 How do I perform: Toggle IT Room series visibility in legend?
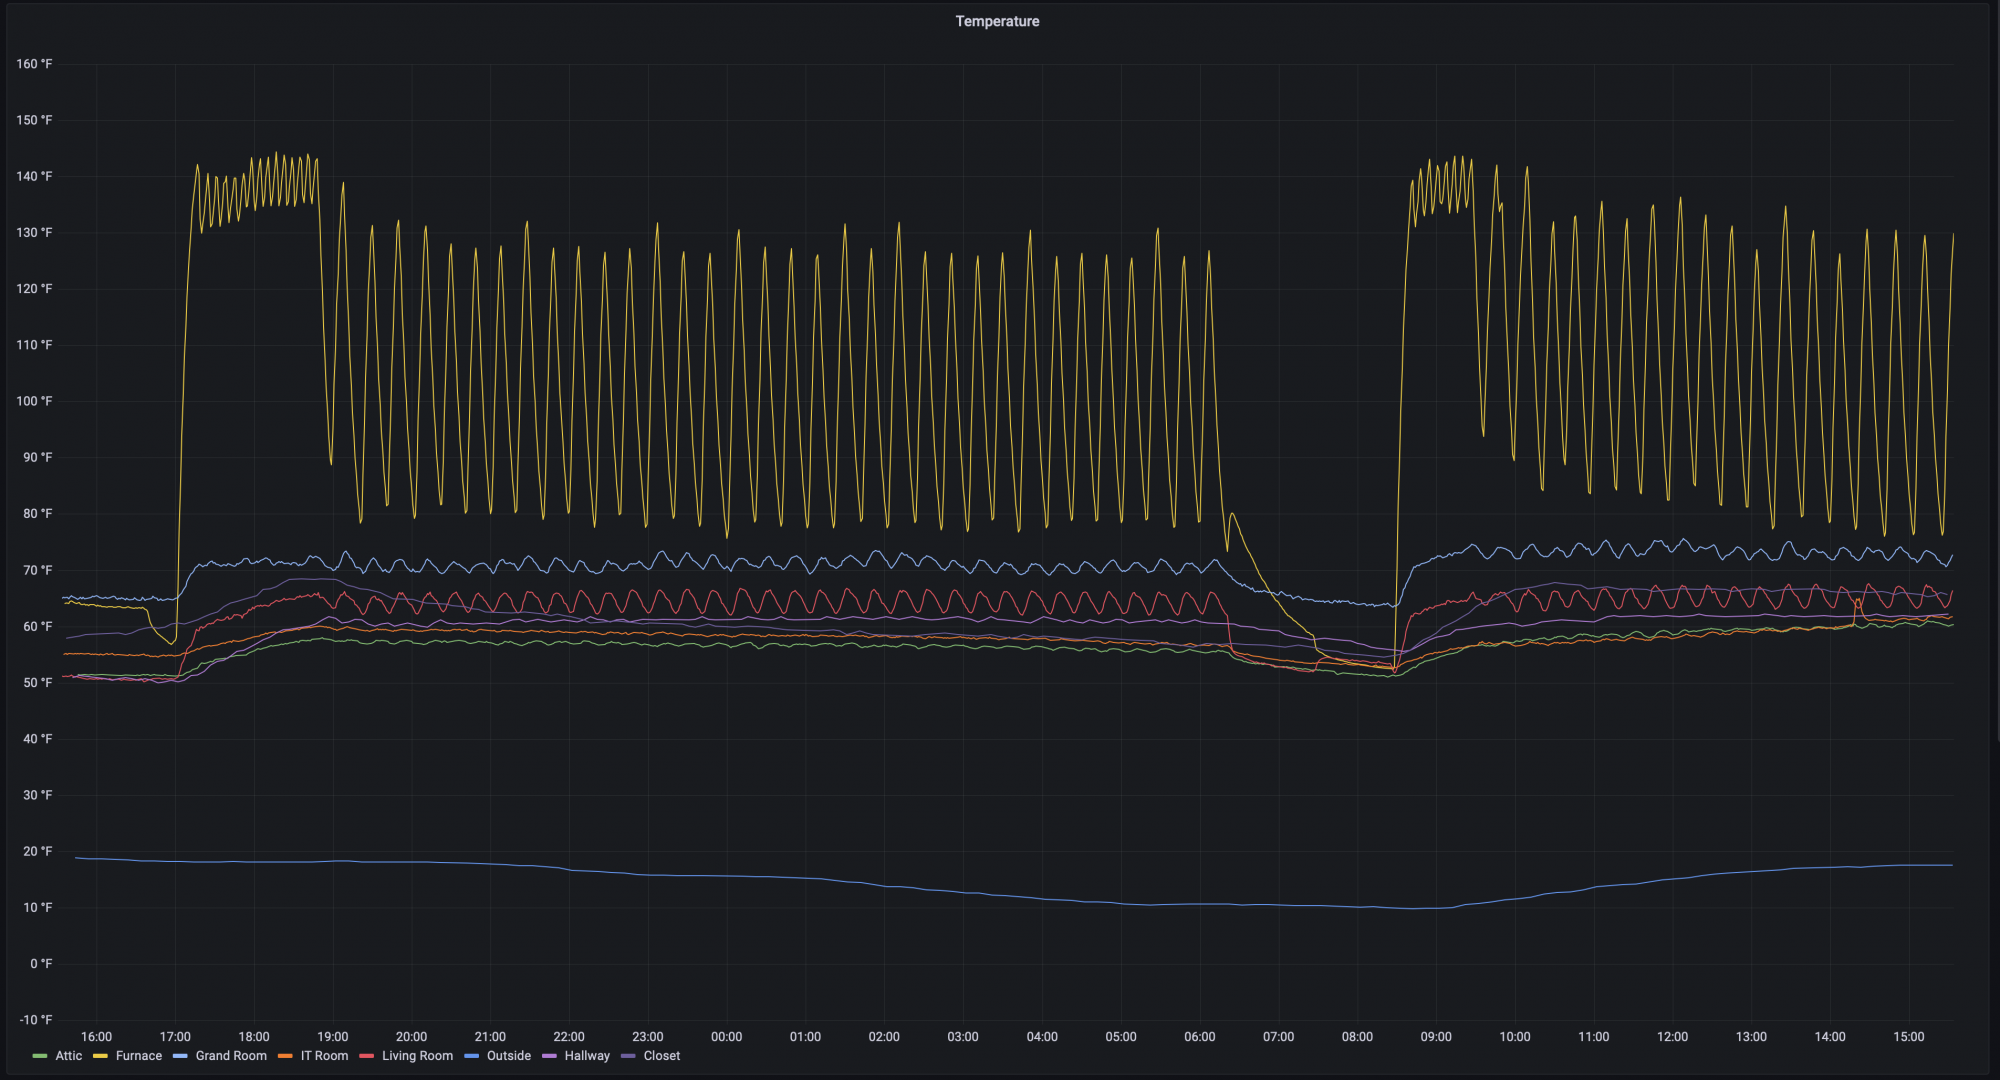(x=324, y=1056)
